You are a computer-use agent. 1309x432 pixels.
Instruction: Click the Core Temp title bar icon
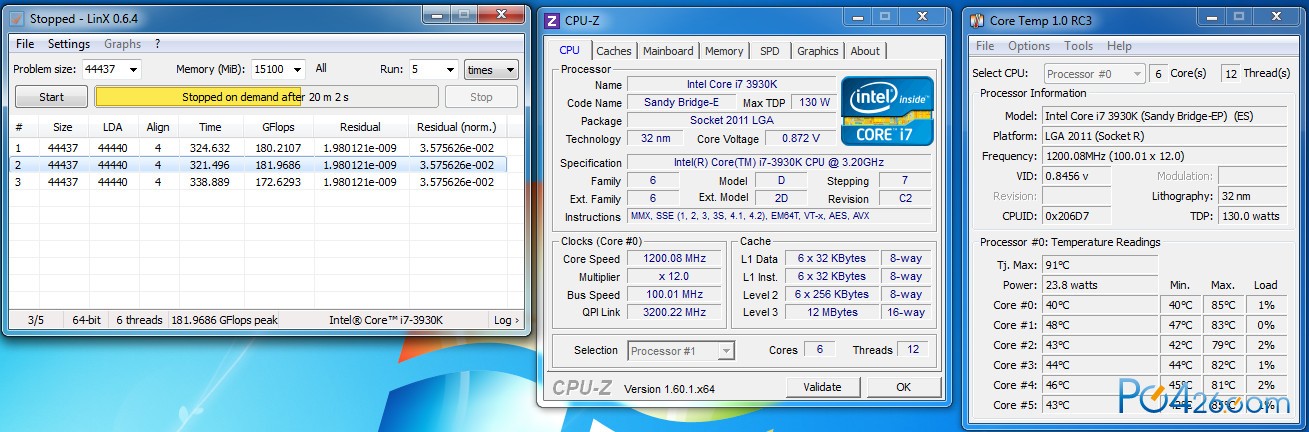977,20
